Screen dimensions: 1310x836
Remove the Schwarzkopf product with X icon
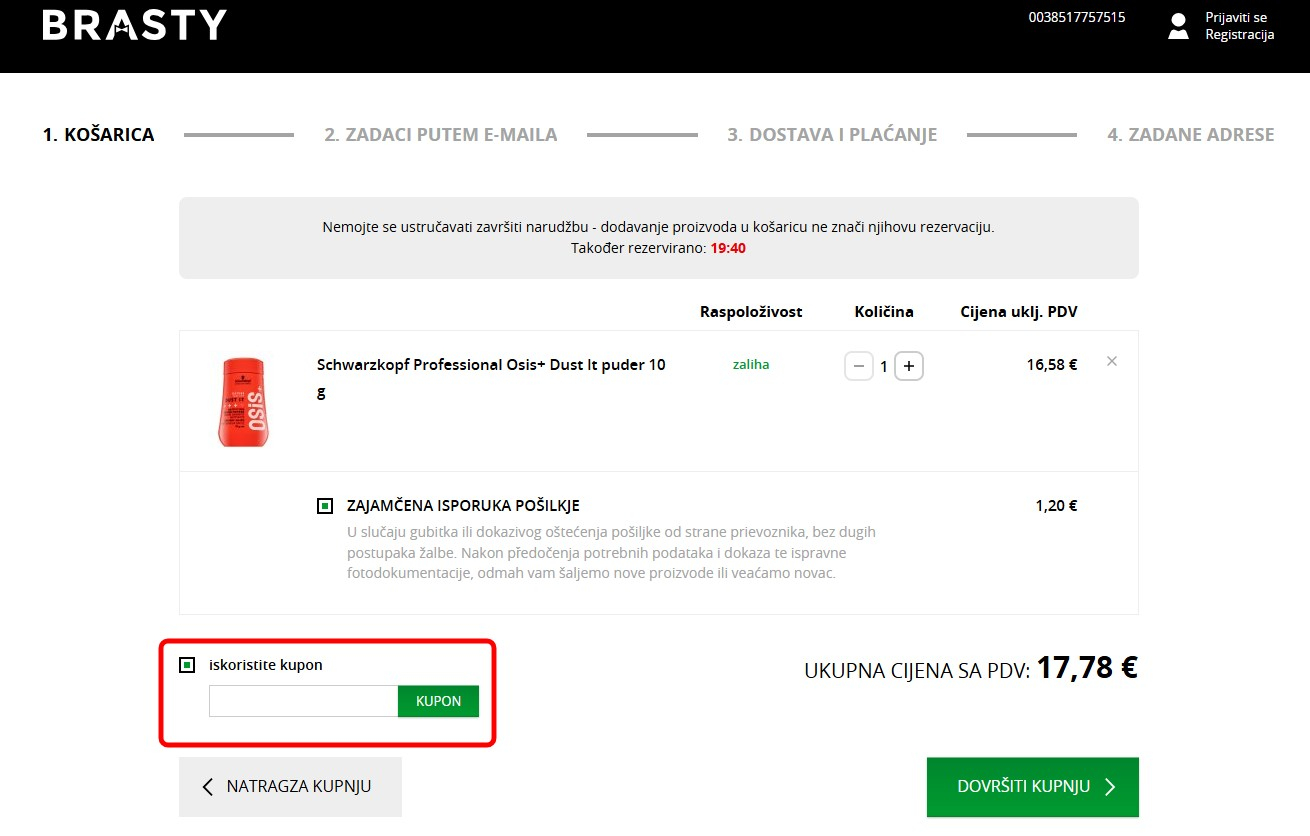pos(1112,362)
